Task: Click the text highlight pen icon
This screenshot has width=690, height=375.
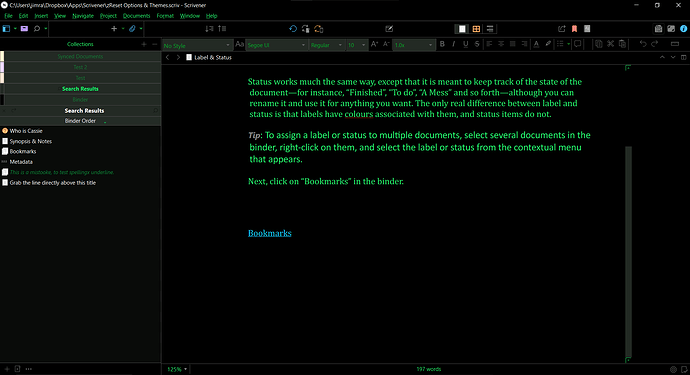Action: click(x=548, y=44)
